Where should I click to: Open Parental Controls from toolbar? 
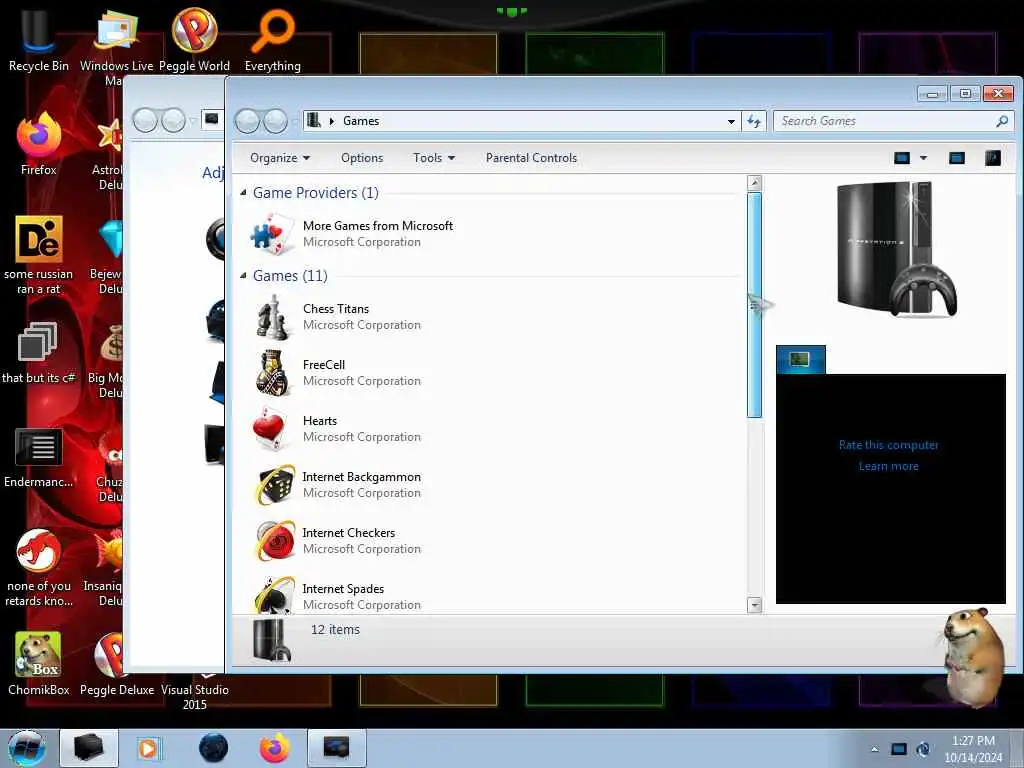click(532, 158)
